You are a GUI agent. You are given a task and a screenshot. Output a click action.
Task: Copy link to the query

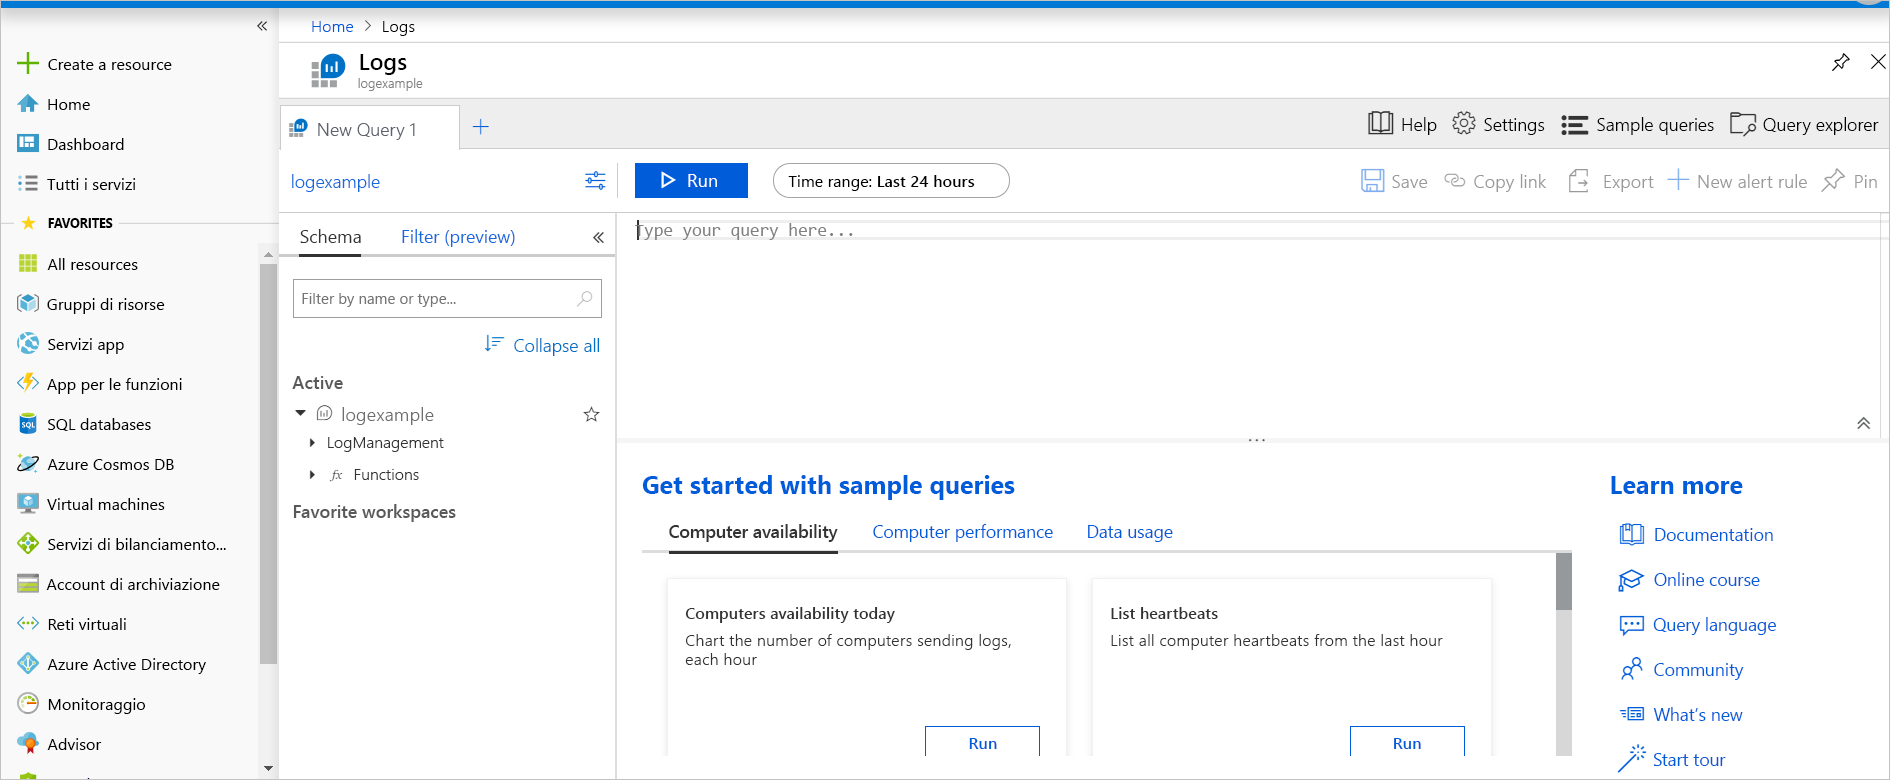pos(1495,181)
